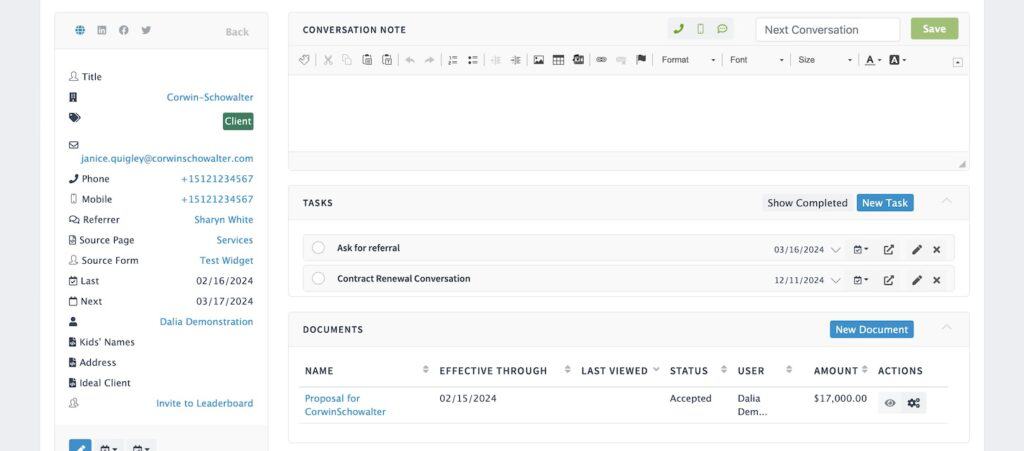1024x451 pixels.
Task: Open the Font dropdown
Action: 757,60
